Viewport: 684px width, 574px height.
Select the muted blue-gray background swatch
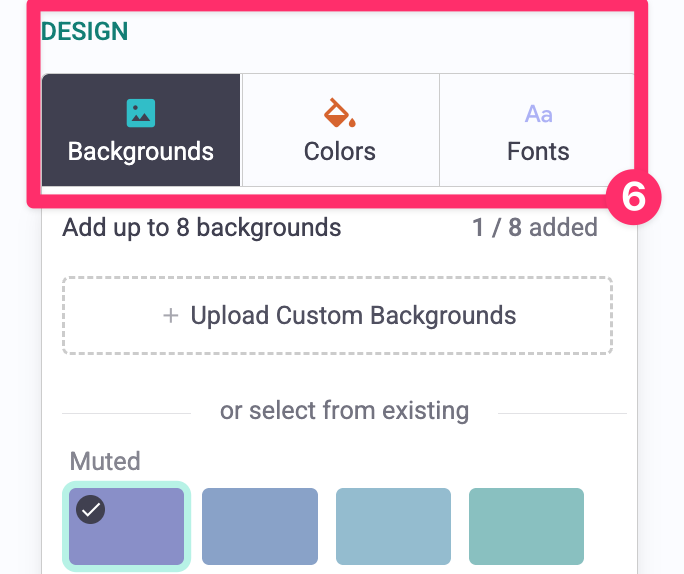[x=260, y=526]
